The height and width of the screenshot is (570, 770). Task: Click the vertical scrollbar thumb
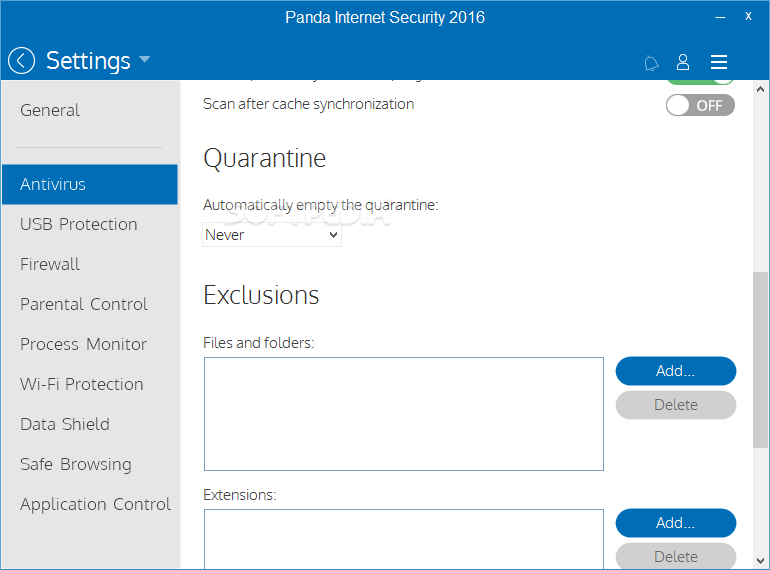point(760,359)
